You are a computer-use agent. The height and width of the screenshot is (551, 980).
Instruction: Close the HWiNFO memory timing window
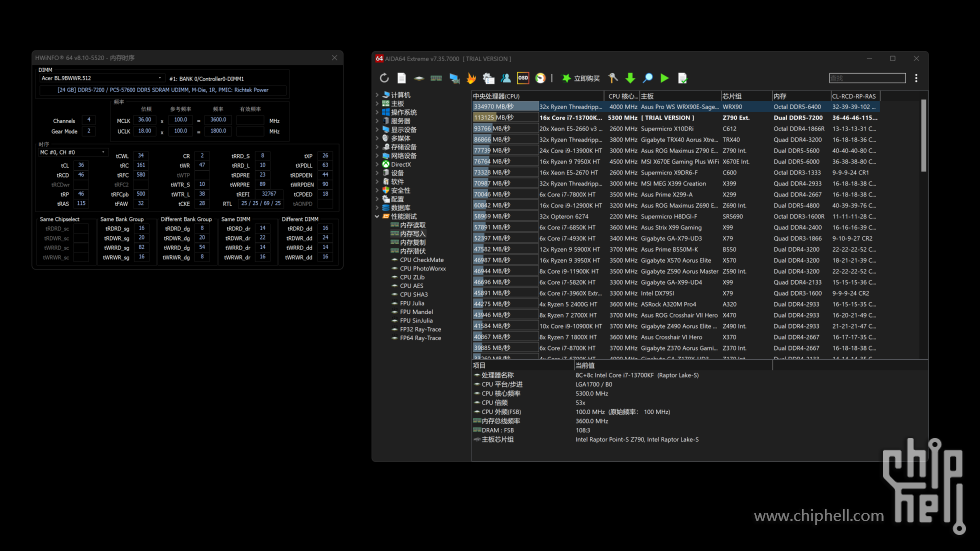click(x=334, y=57)
